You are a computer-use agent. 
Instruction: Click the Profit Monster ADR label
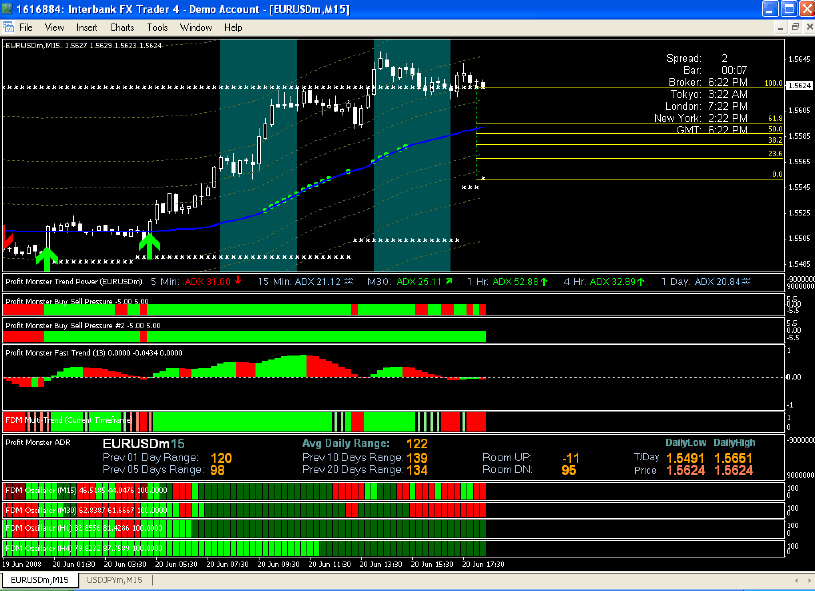tap(37, 442)
